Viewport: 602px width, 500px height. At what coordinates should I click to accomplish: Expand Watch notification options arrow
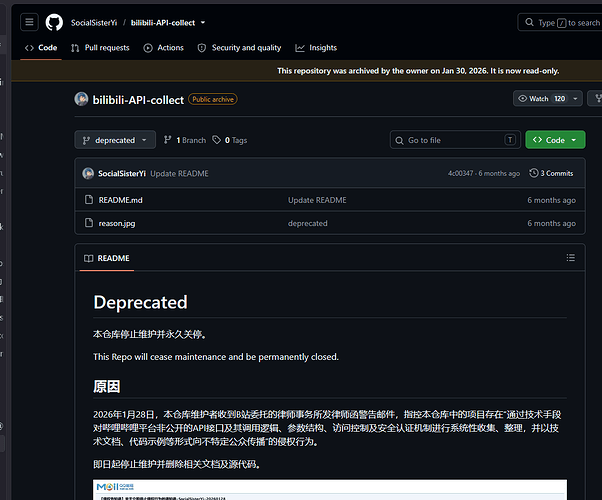tap(575, 99)
